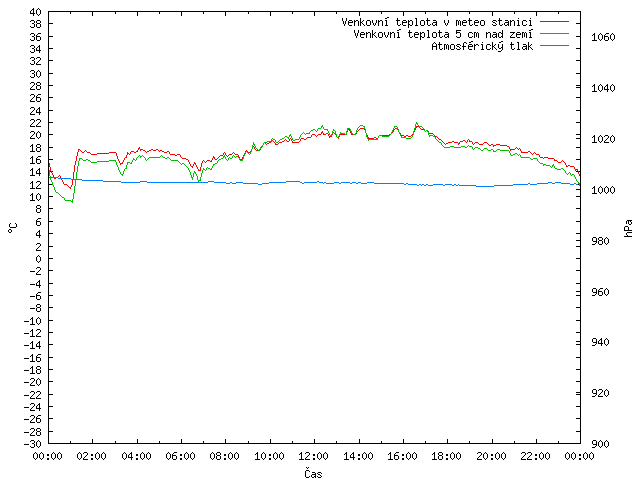Click the '°C' left axis label
Screen dimensions: 640x480
(13, 228)
